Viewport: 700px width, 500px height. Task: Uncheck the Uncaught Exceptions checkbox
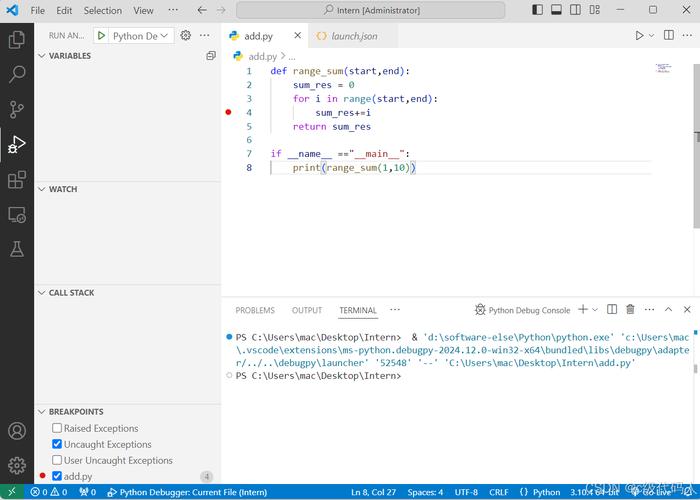coord(57,444)
